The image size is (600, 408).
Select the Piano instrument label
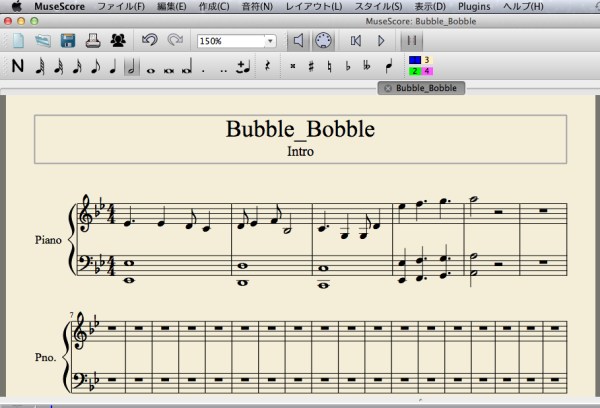pyautogui.click(x=48, y=240)
